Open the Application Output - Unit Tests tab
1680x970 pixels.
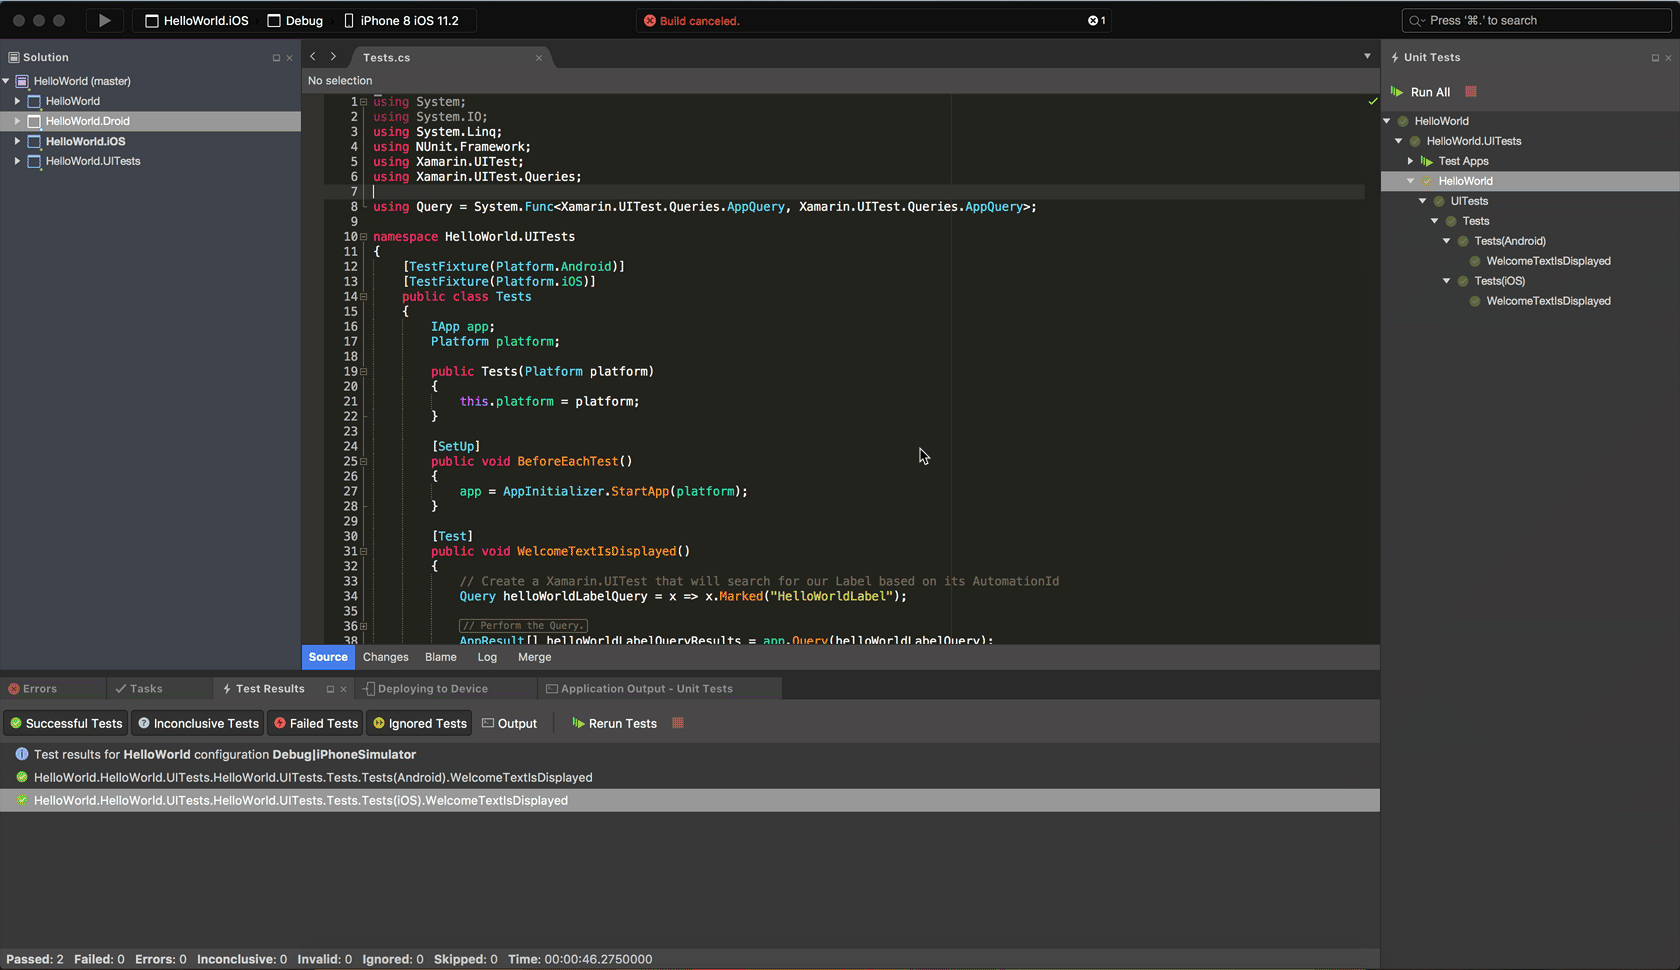pos(646,689)
